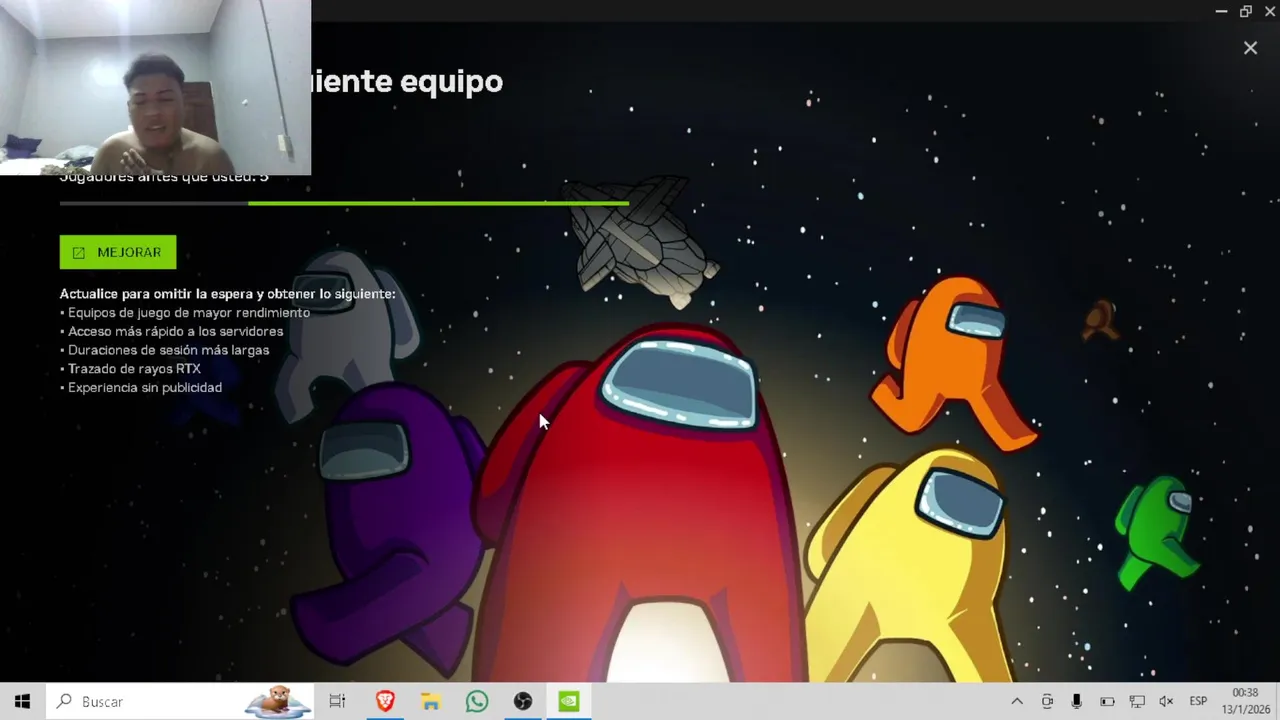The width and height of the screenshot is (1280, 720).
Task: Minimize the GeForce NOW window
Action: pos(1221,11)
